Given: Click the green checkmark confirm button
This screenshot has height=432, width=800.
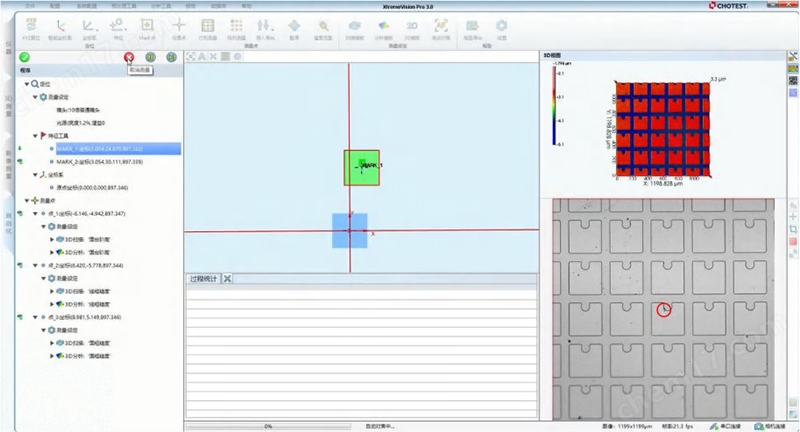Looking at the screenshot, I should 23,57.
